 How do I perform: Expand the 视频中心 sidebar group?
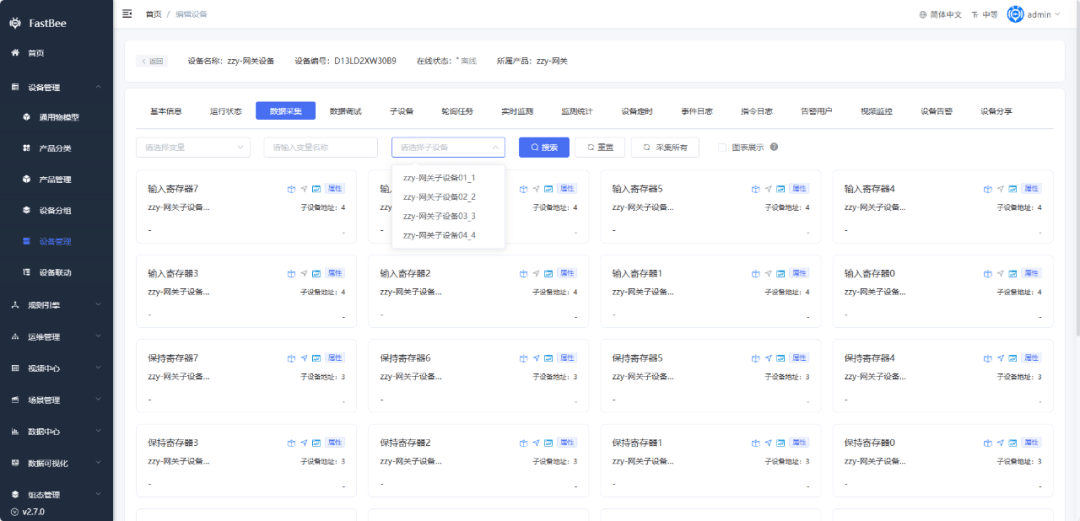coord(56,368)
